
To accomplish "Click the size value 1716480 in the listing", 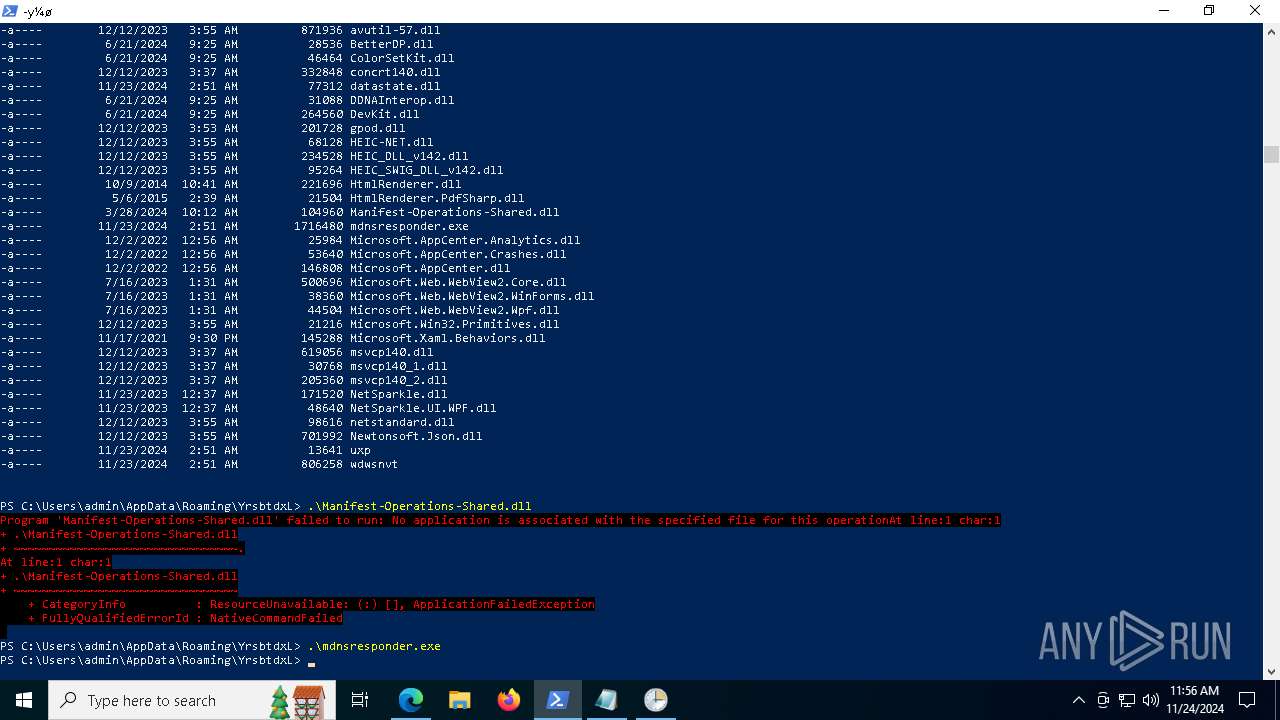I will [318, 226].
